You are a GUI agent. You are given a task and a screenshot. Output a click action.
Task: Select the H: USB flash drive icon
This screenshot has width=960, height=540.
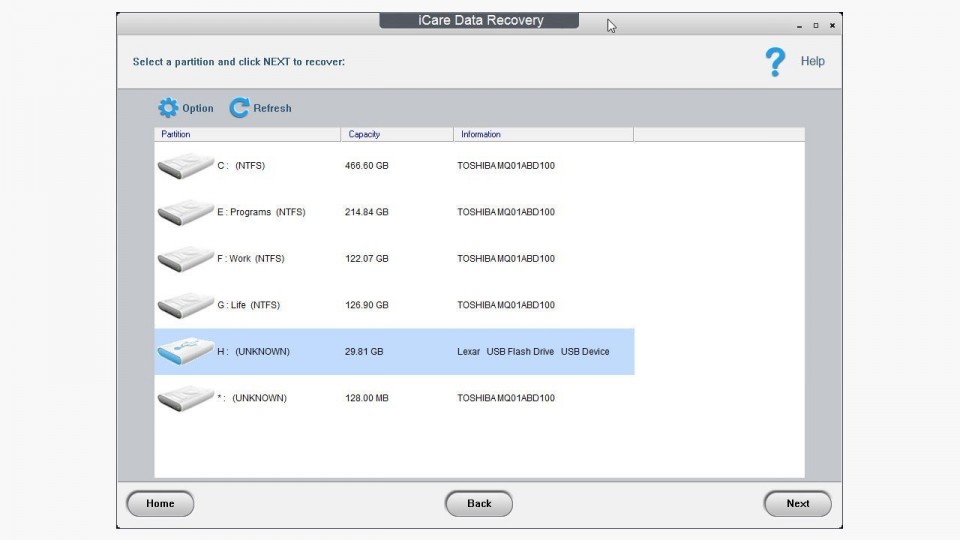185,351
